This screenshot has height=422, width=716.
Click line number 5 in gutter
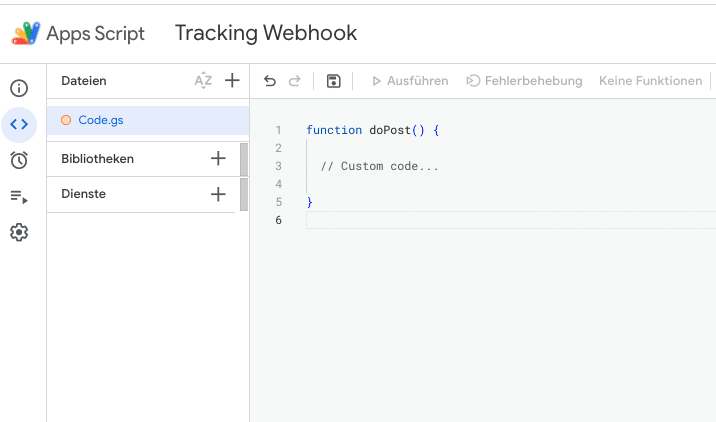point(278,202)
